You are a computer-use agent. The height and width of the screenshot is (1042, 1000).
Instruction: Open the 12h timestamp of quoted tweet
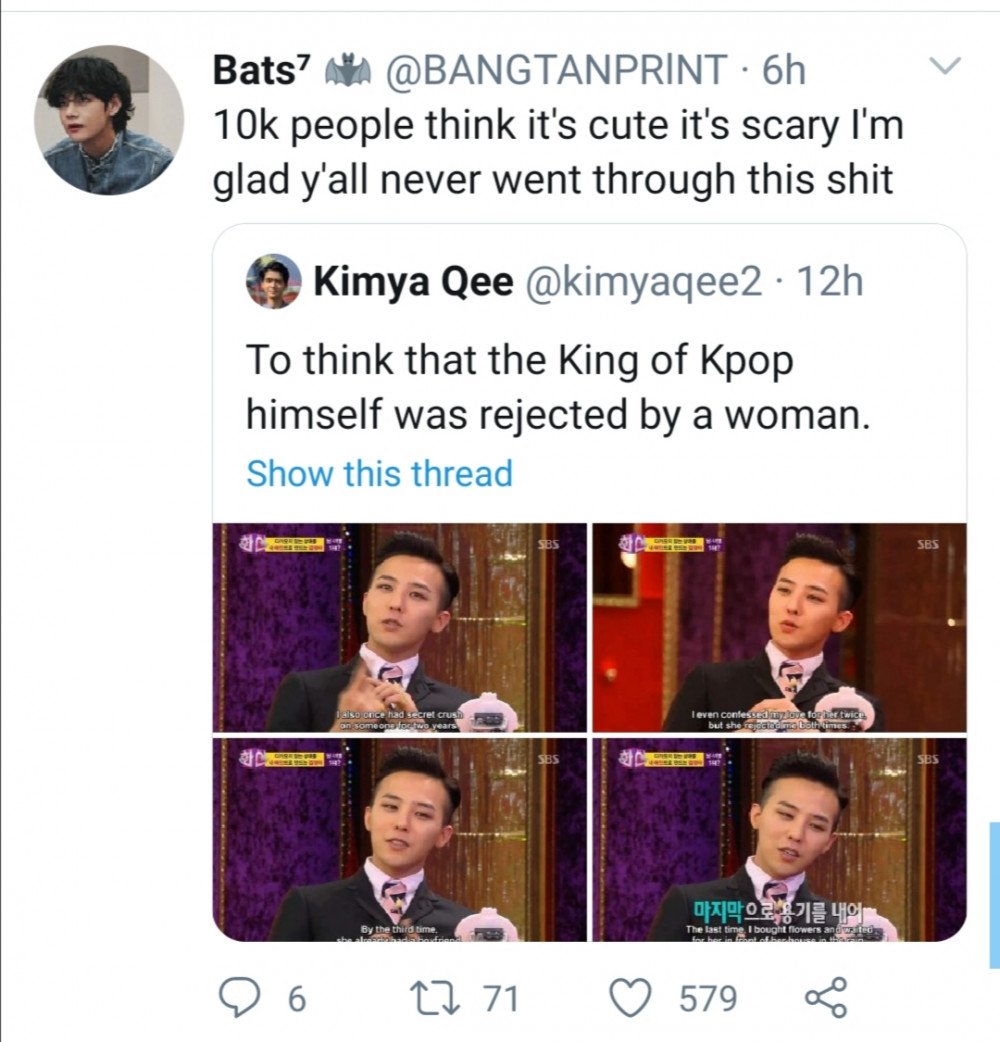830,282
